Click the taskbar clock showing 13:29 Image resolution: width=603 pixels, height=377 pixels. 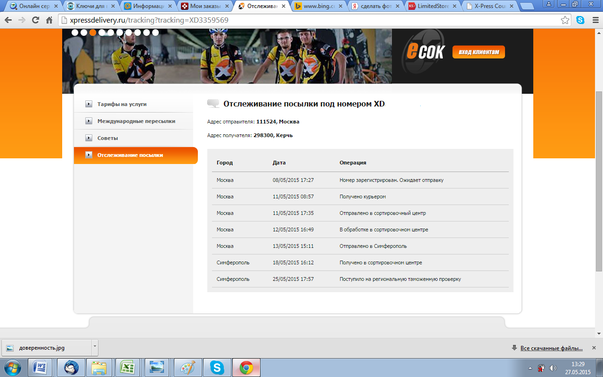coord(577,368)
